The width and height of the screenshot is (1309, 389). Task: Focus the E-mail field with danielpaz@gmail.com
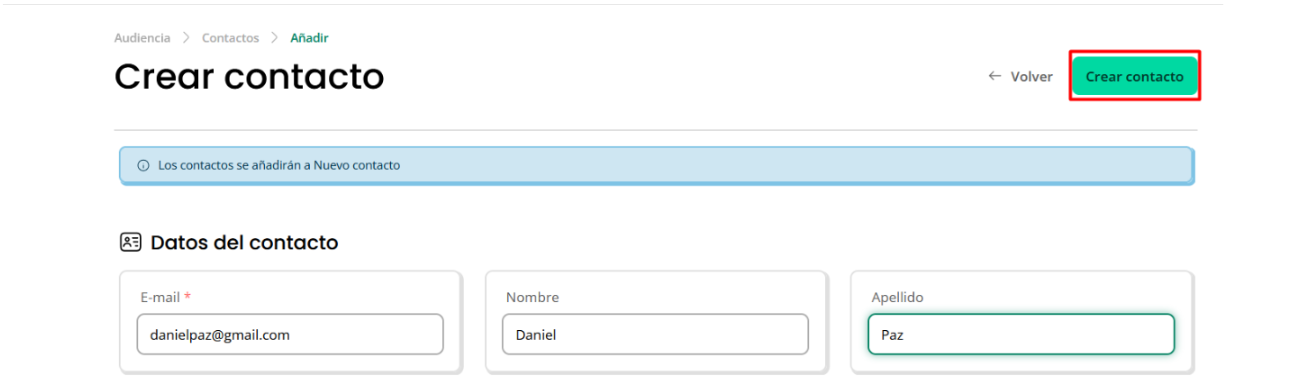pyautogui.click(x=290, y=334)
